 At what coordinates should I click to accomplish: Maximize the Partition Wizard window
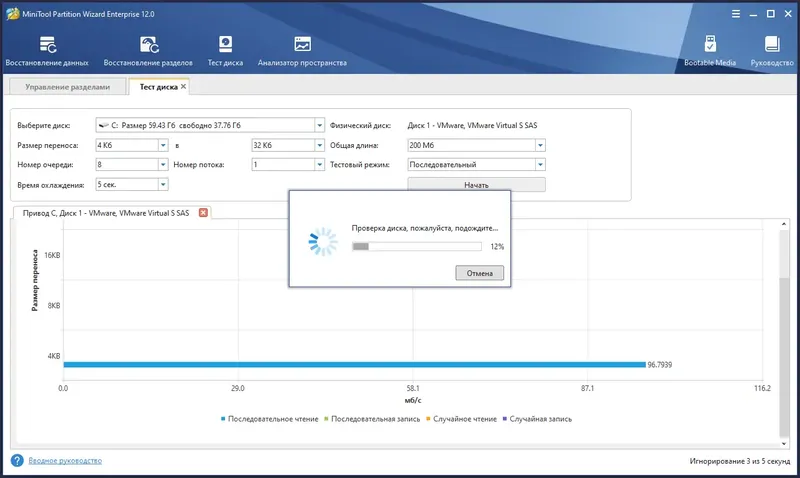click(x=770, y=14)
